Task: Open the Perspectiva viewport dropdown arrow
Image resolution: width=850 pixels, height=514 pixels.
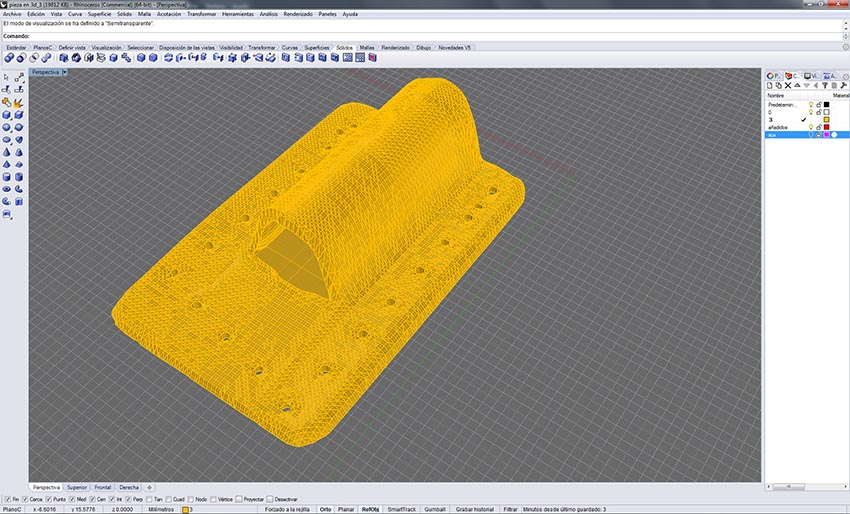Action: 65,72
